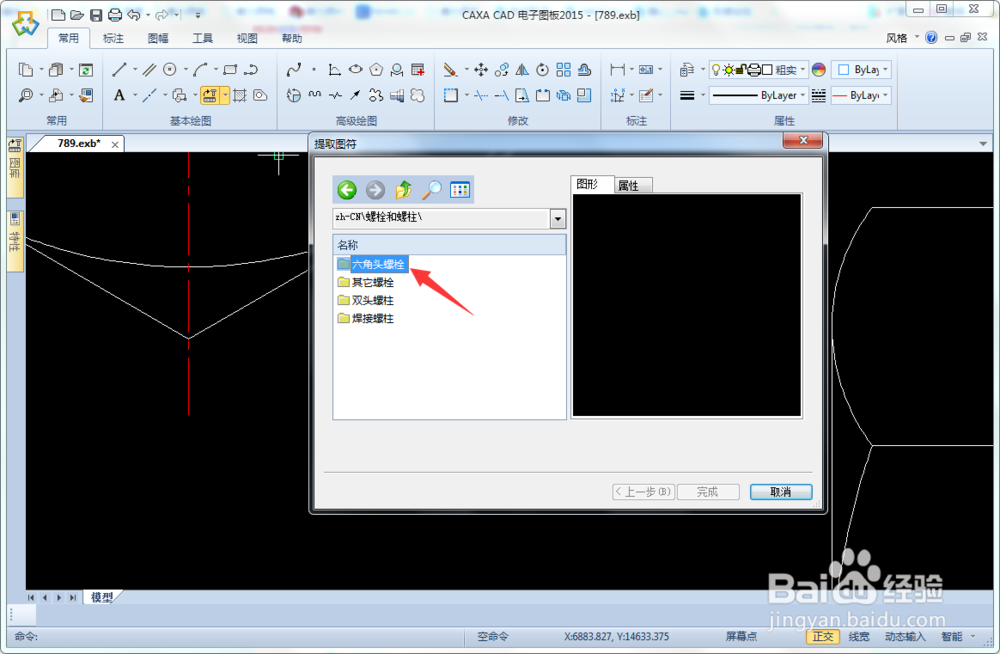
Task: Select the Array tool
Action: pyautogui.click(x=564, y=70)
